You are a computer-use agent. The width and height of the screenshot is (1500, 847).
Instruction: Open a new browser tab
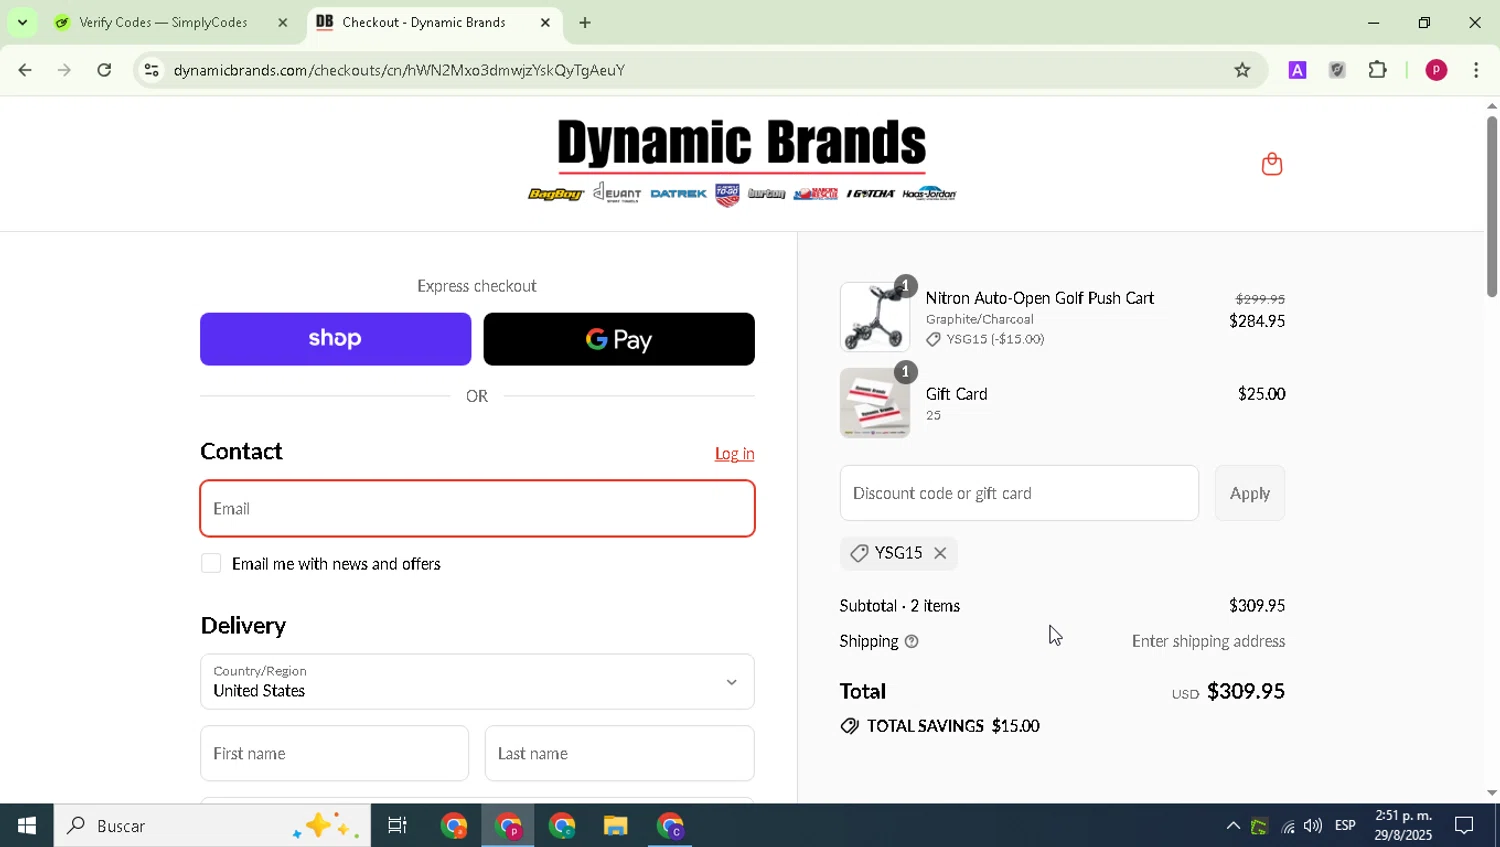[x=585, y=22]
